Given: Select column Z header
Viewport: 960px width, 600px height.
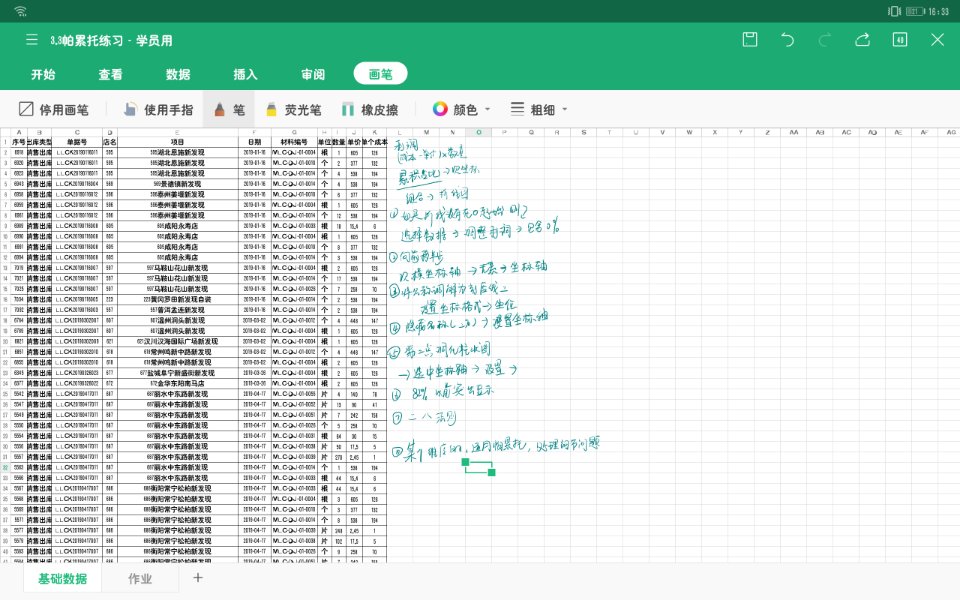Looking at the screenshot, I should [767, 132].
